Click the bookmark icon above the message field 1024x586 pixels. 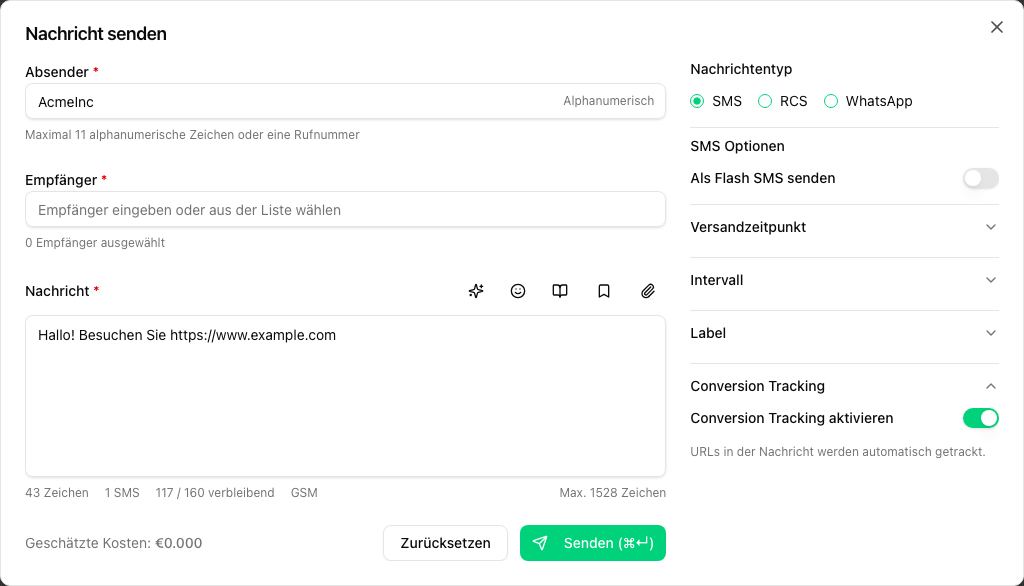[604, 291]
